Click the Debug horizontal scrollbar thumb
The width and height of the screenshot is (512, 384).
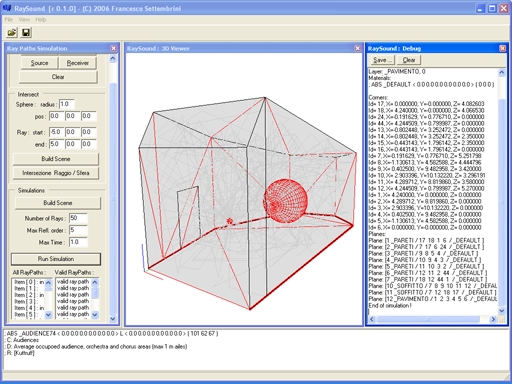pos(428,319)
